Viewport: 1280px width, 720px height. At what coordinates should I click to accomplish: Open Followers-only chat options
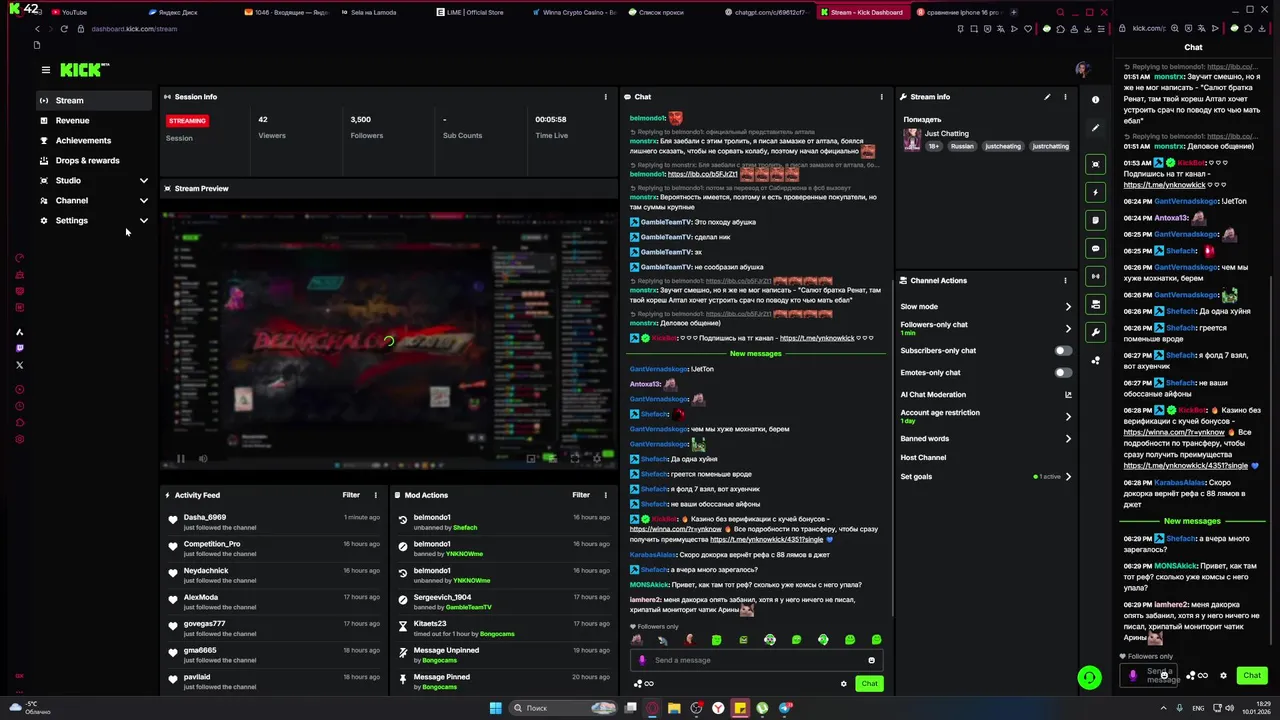[985, 328]
